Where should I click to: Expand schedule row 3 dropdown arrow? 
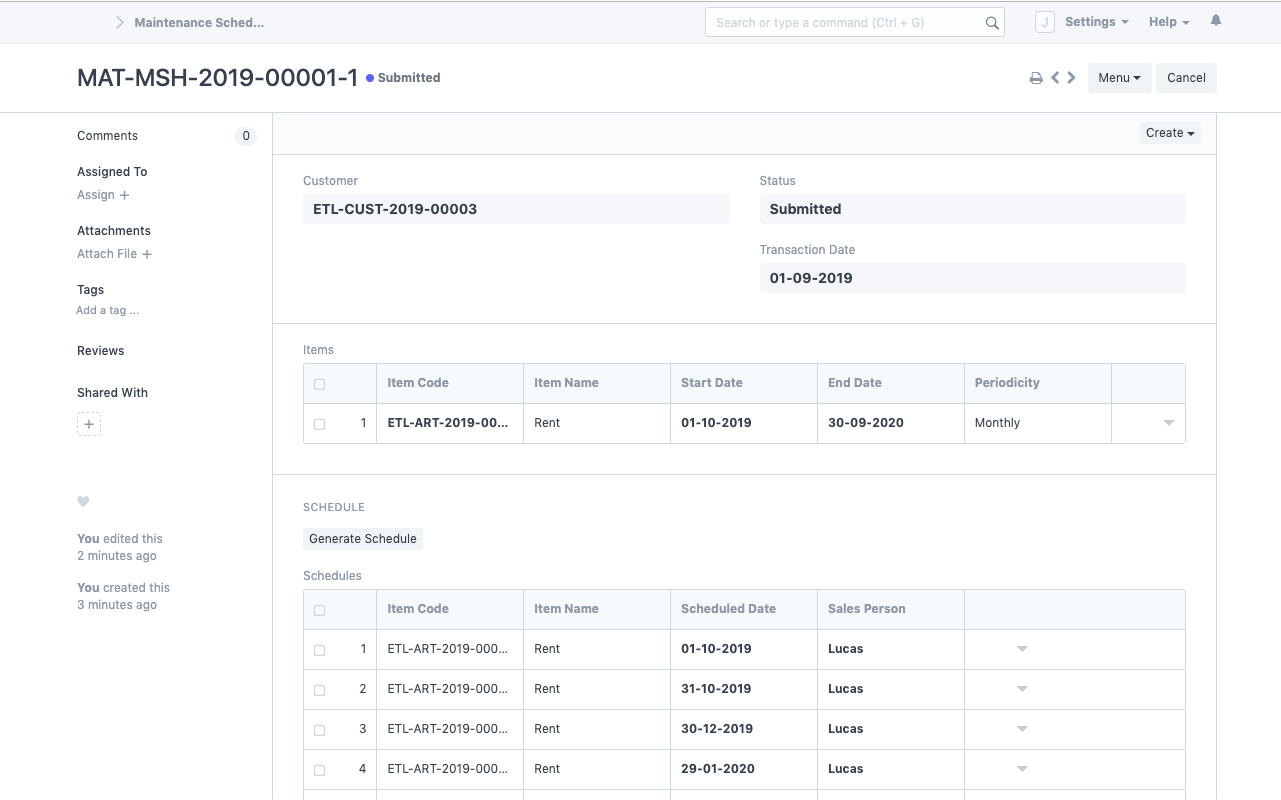click(1022, 729)
